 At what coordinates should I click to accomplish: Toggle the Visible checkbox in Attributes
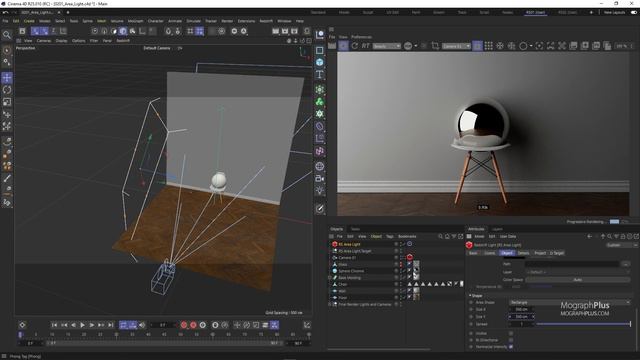[x=511, y=333]
